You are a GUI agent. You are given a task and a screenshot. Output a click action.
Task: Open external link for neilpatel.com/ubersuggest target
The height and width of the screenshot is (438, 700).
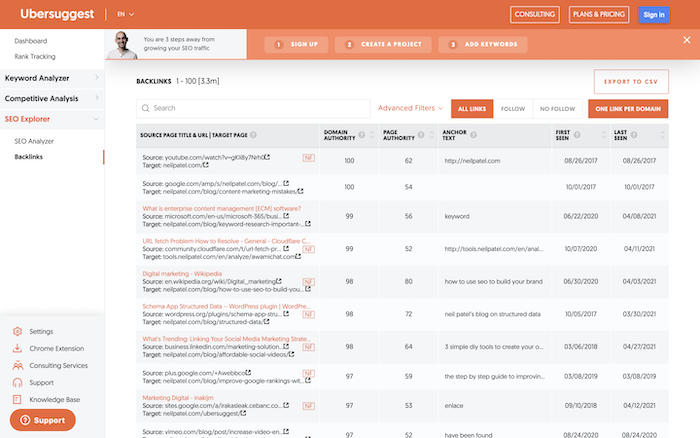(243, 413)
